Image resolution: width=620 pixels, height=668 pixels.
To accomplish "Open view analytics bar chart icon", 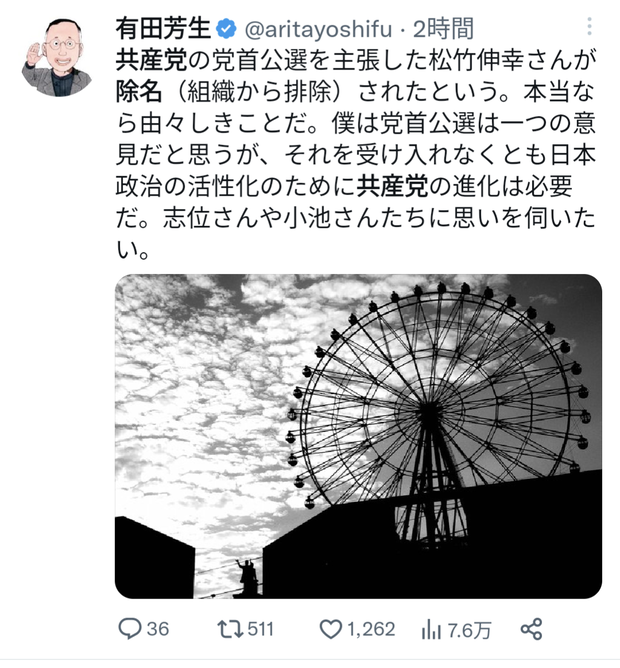I will 431,629.
